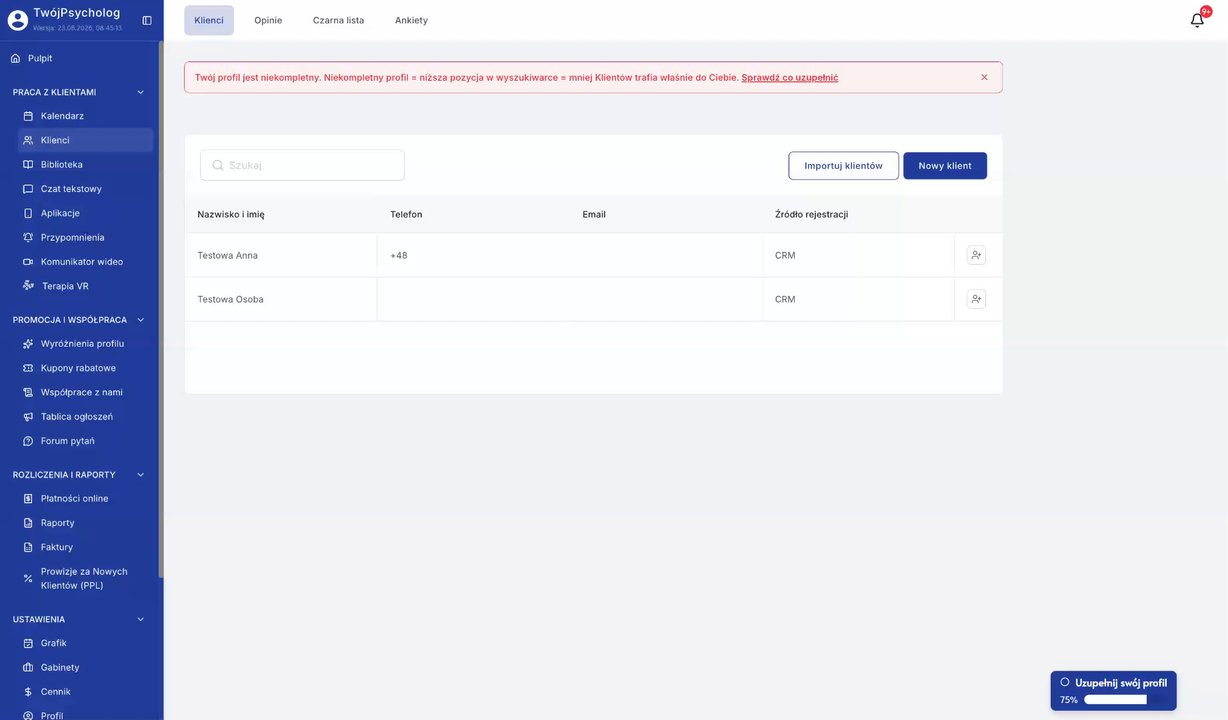This screenshot has width=1228, height=720.
Task: Click the Aplikacje phone icon
Action: [28, 213]
